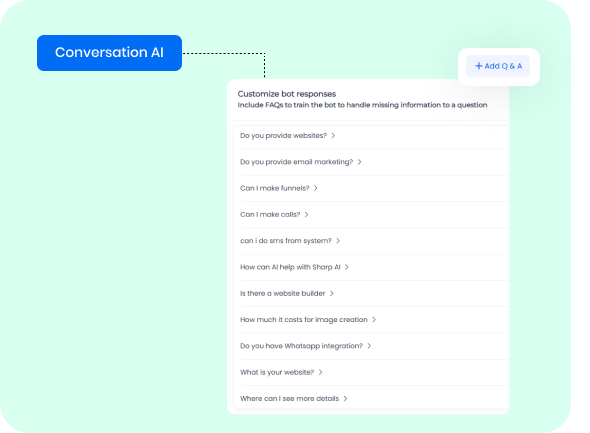
Task: Click chevron after image creation cost question
Action: 374,320
